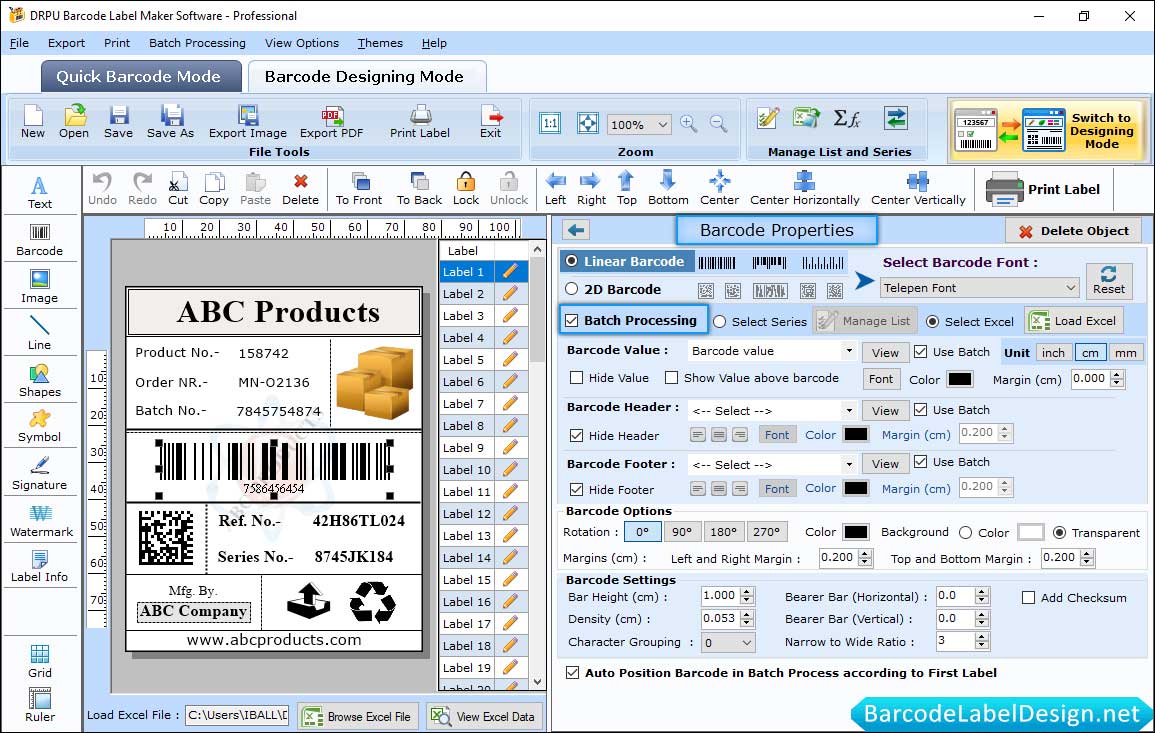Viewport: 1155px width, 733px height.
Task: Click the Load Excel File path field
Action: 236,715
